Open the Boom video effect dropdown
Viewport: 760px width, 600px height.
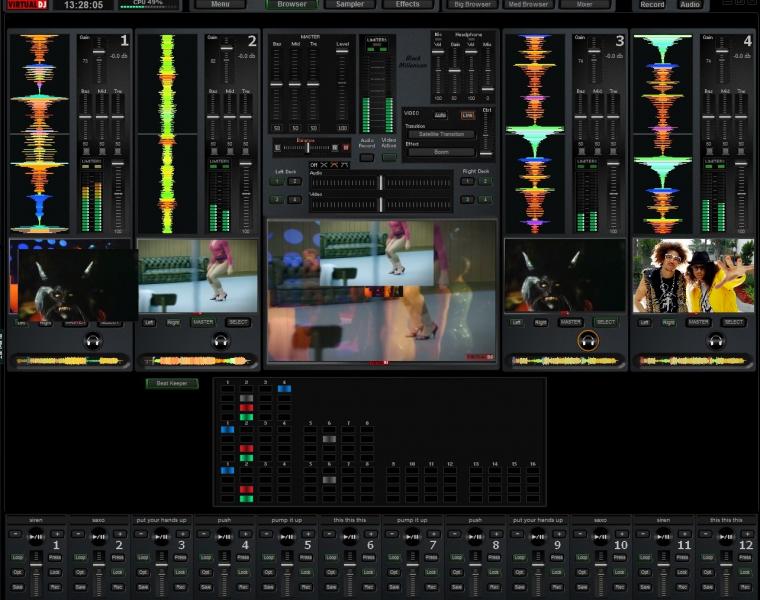coord(440,152)
